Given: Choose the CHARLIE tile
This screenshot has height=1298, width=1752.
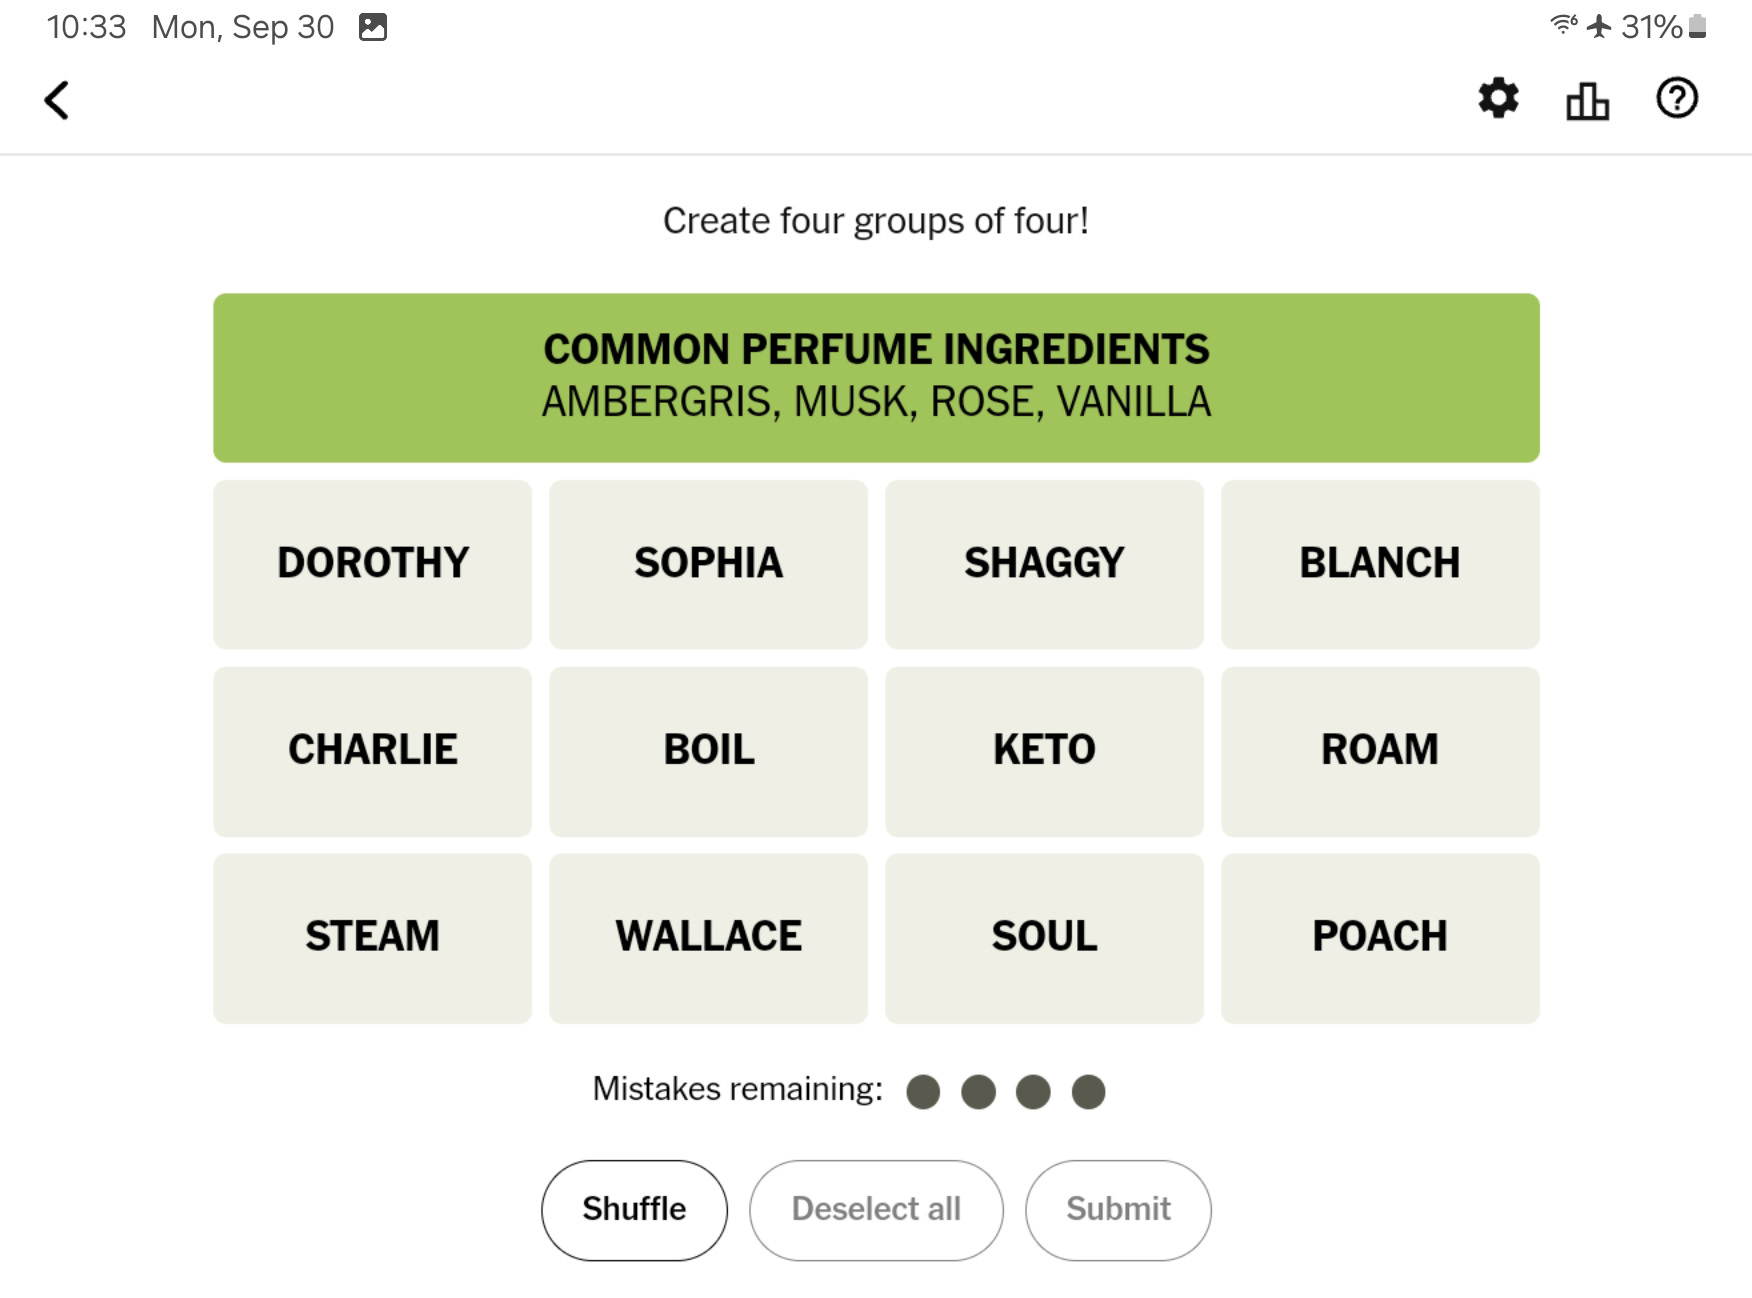Looking at the screenshot, I should click(372, 751).
